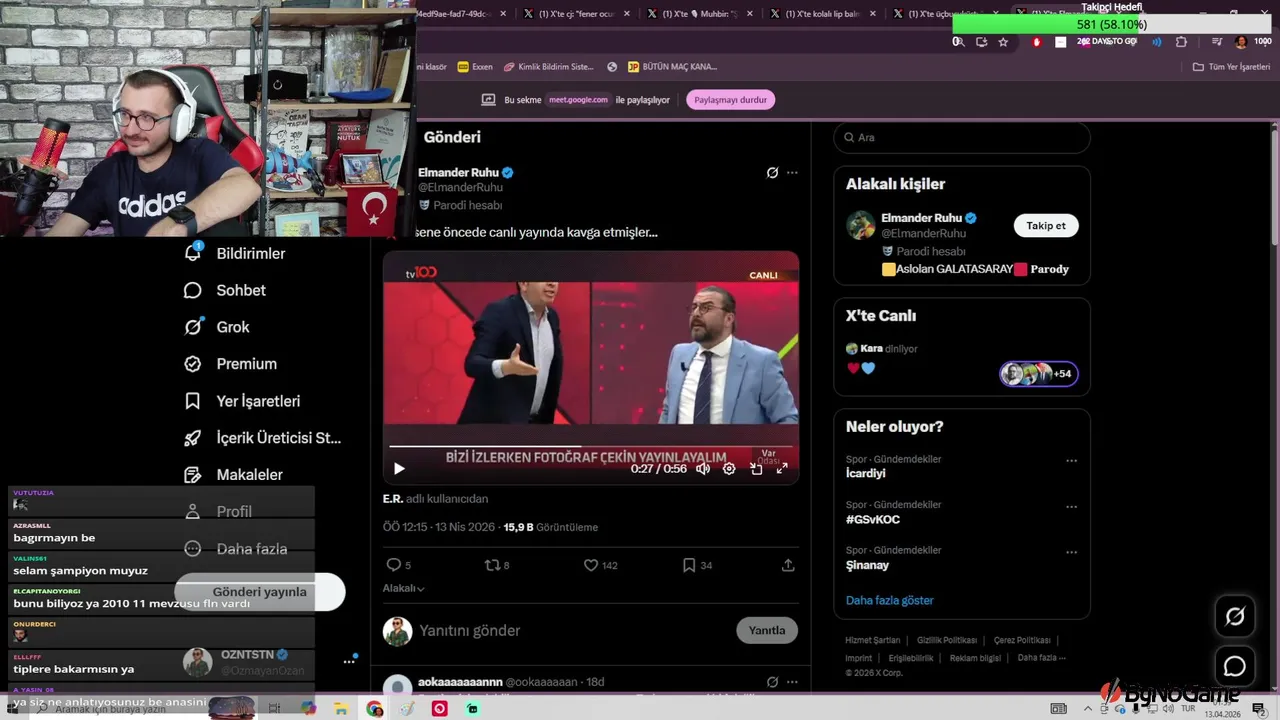The width and height of the screenshot is (1280, 720).
Task: Switch to the X'te üçbu browser tab
Action: [x=946, y=14]
